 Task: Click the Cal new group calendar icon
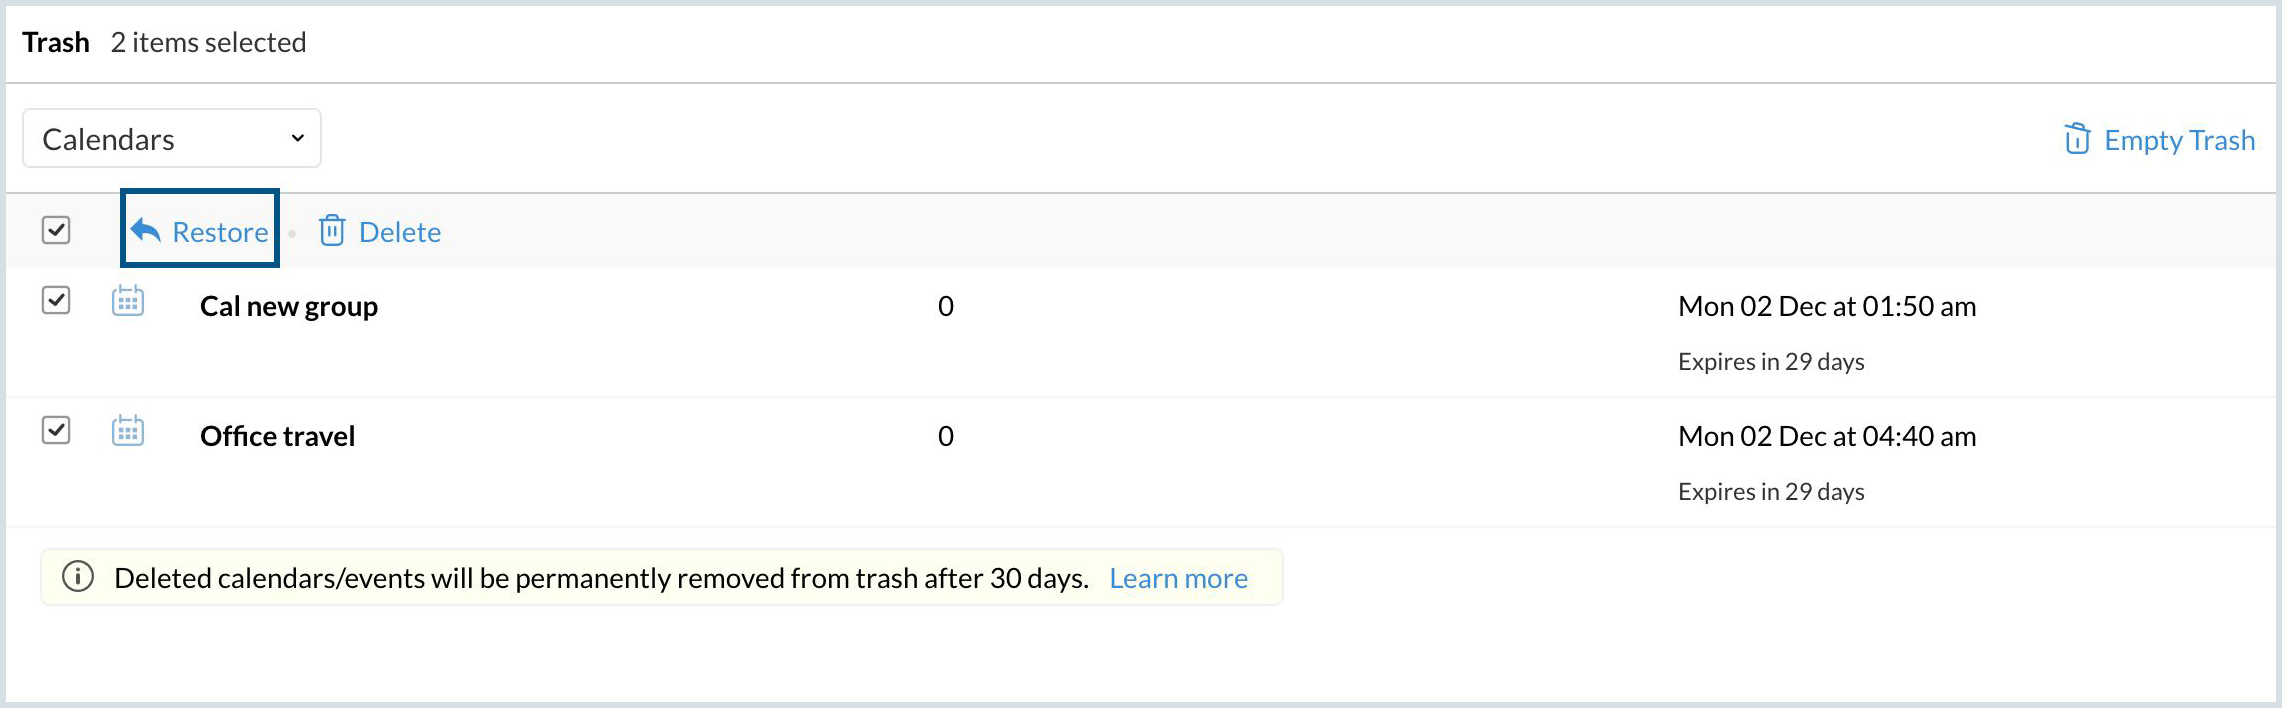(128, 301)
